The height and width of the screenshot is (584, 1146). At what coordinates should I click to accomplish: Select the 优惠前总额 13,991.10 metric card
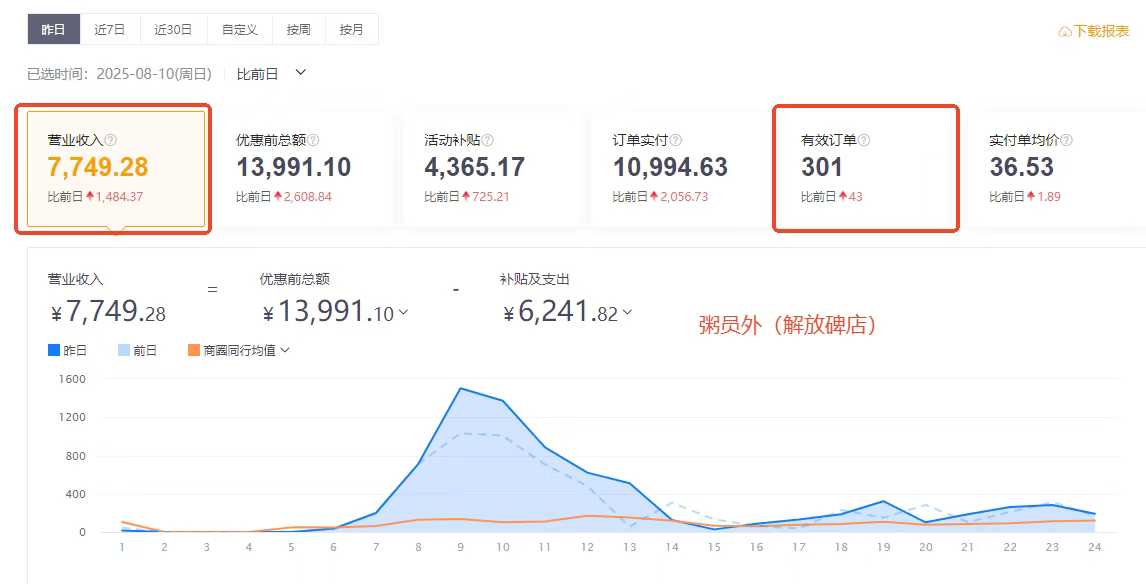tap(304, 169)
